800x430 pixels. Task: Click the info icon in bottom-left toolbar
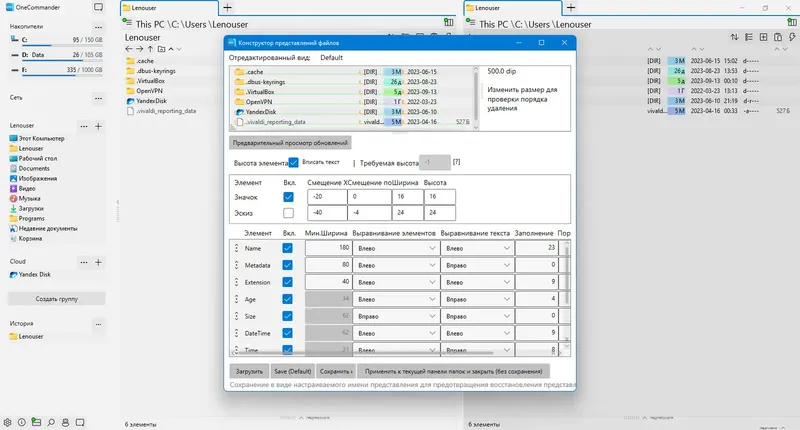point(22,422)
